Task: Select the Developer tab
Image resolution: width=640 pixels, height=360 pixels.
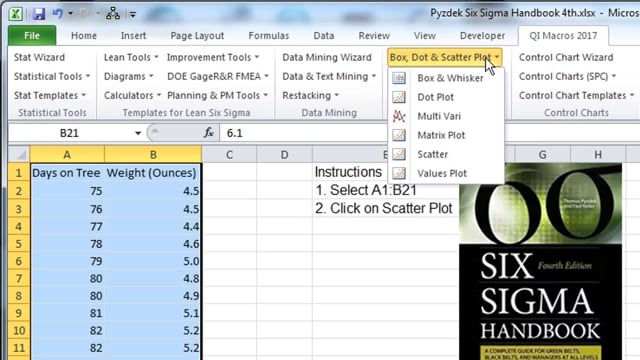Action: coord(482,36)
